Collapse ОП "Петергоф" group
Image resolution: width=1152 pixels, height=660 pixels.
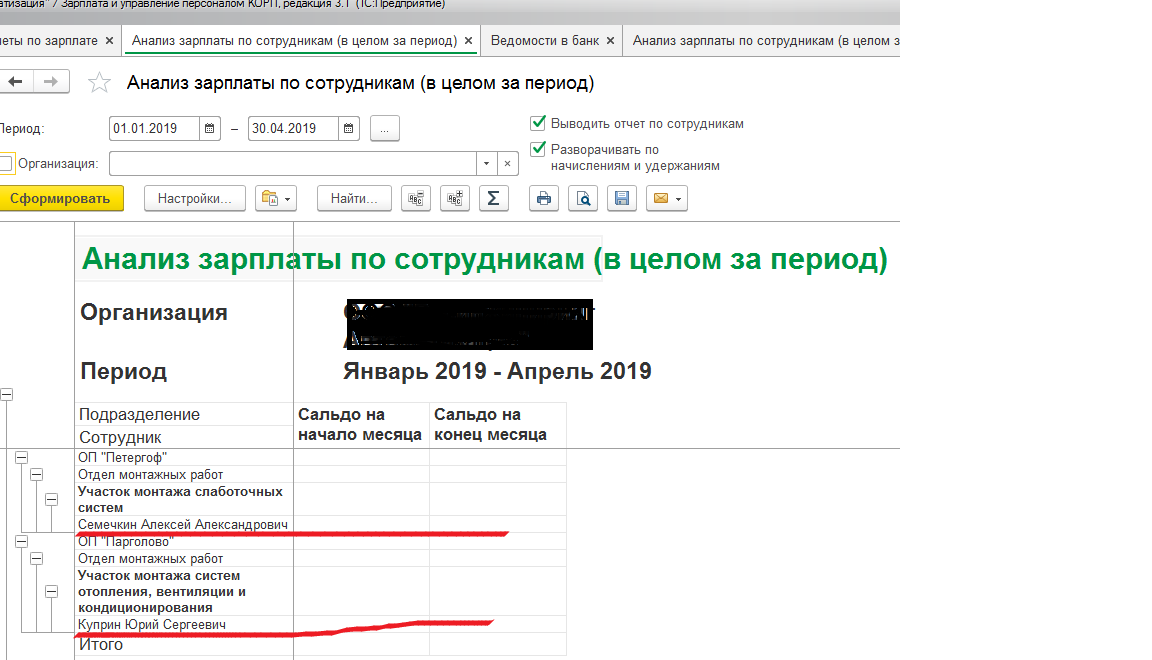pyautogui.click(x=21, y=457)
